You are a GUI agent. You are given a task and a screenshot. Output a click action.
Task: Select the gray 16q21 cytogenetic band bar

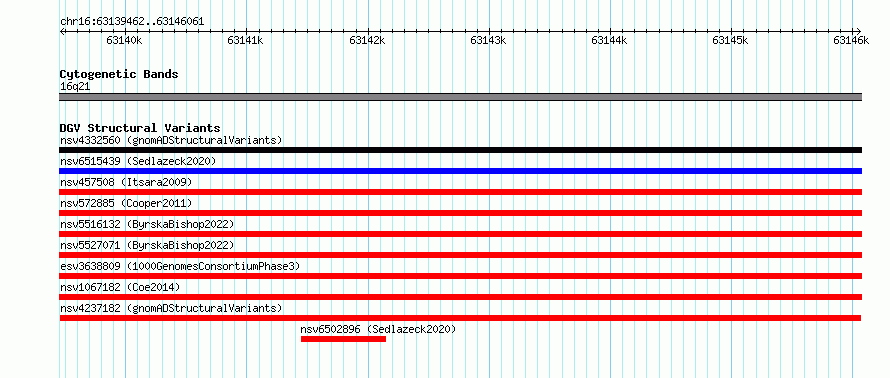point(460,97)
